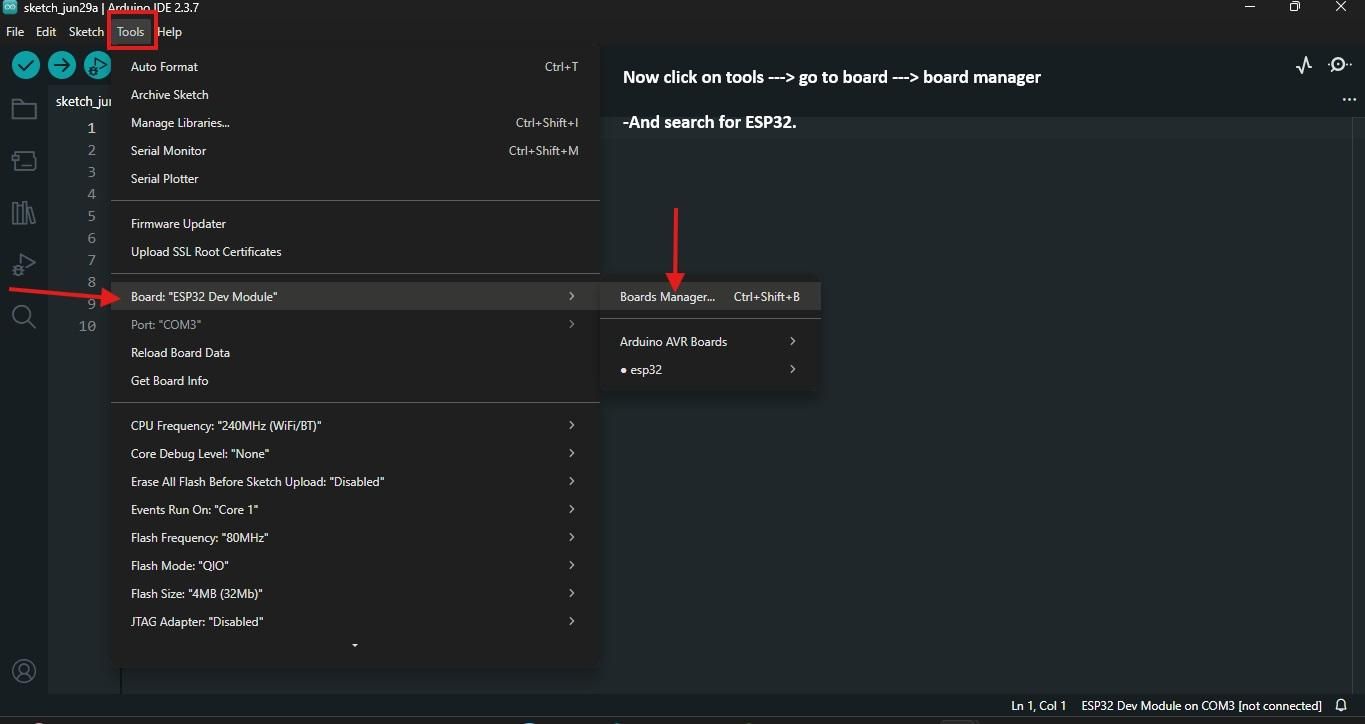Click line number 5 in the gutter

[91, 216]
